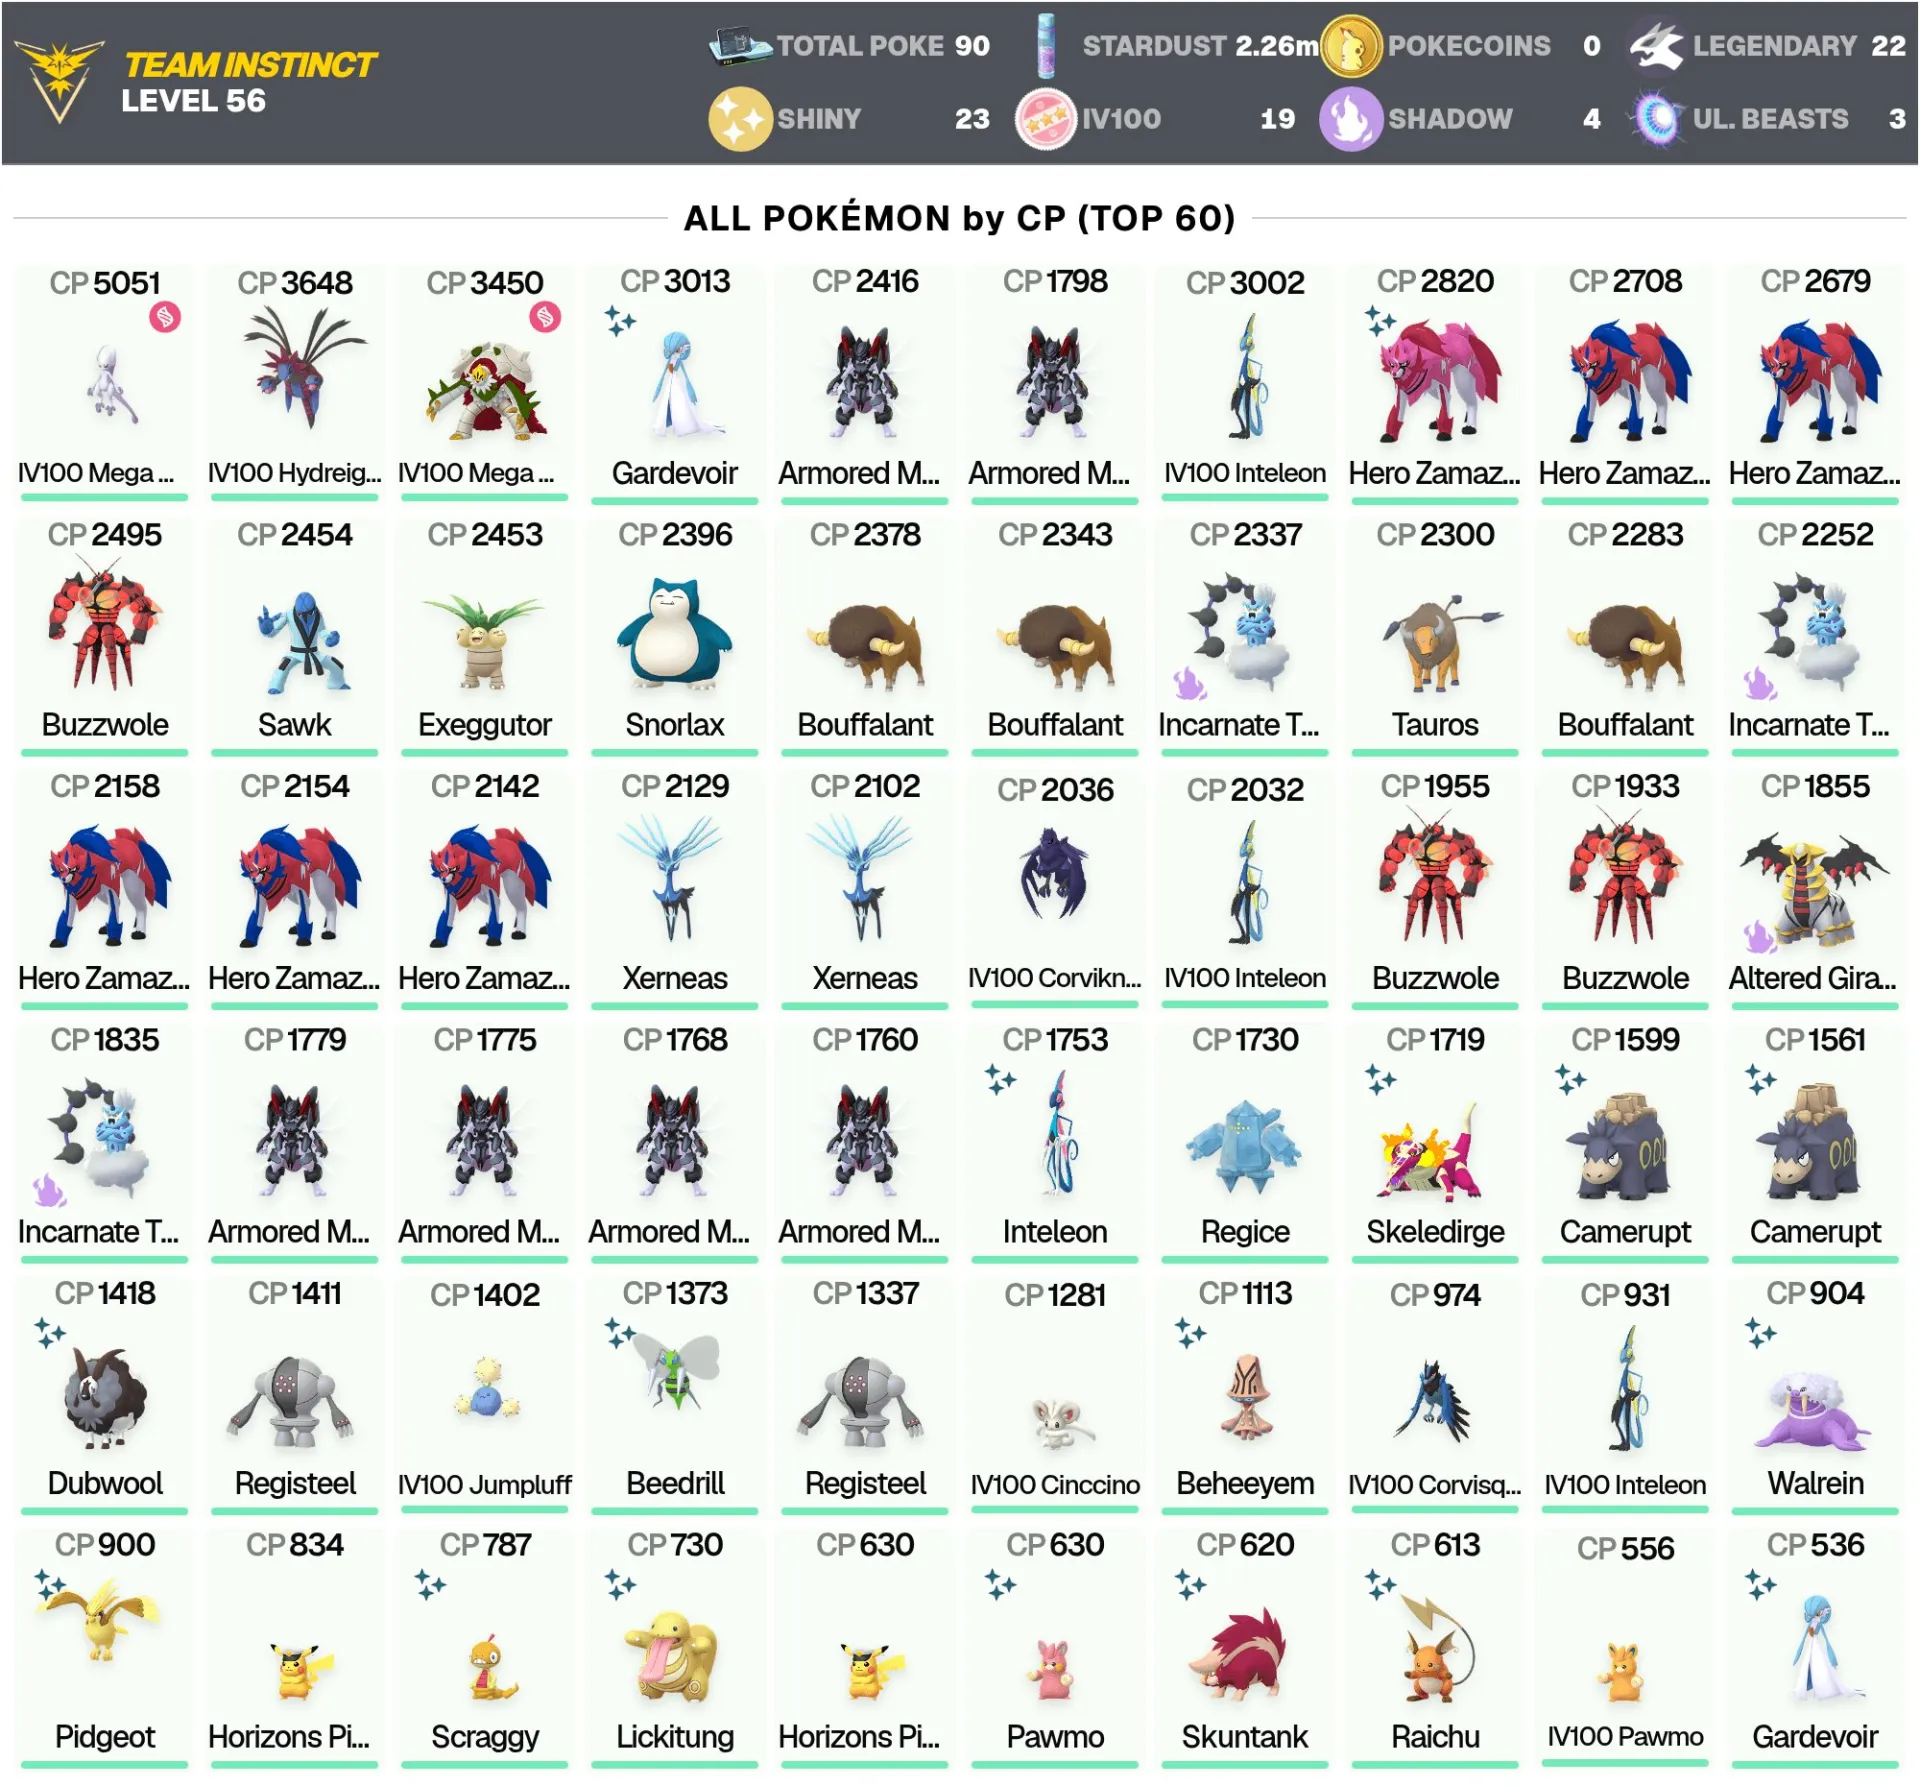The height and width of the screenshot is (1786, 1920).
Task: Click shiny sparkle on Hero Zamazenta CP 2820
Action: (1380, 322)
